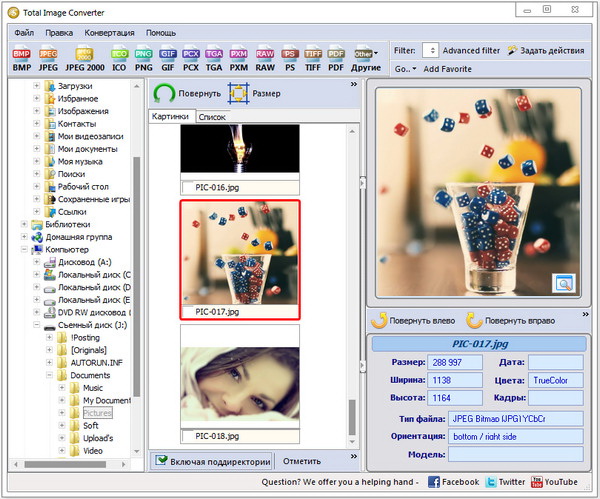Convert to BMP format icon
The width and height of the screenshot is (600, 499).
(x=20, y=56)
